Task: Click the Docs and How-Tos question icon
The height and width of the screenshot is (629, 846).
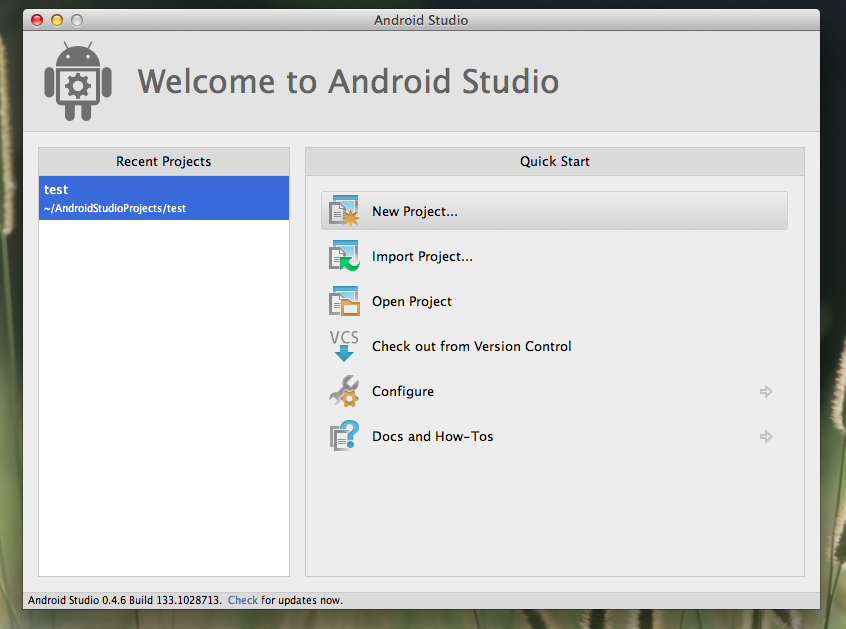Action: [344, 436]
